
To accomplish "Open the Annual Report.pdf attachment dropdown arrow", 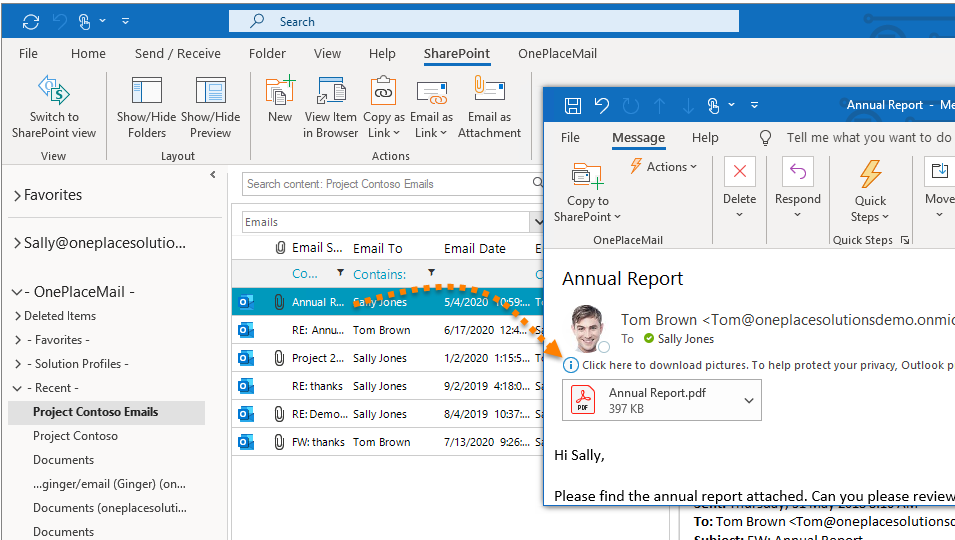I will coord(749,401).
